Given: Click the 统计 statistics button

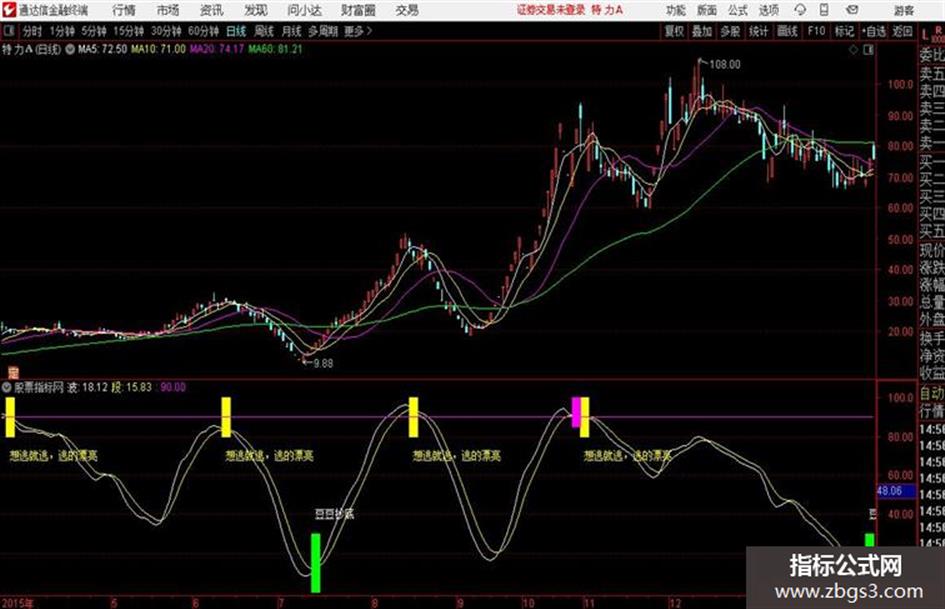Looking at the screenshot, I should tap(758, 31).
